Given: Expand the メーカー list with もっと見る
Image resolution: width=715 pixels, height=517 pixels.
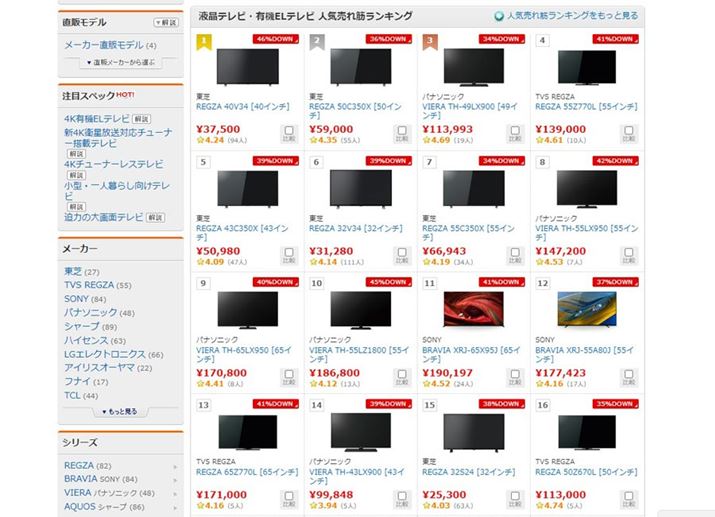Looking at the screenshot, I should point(120,412).
